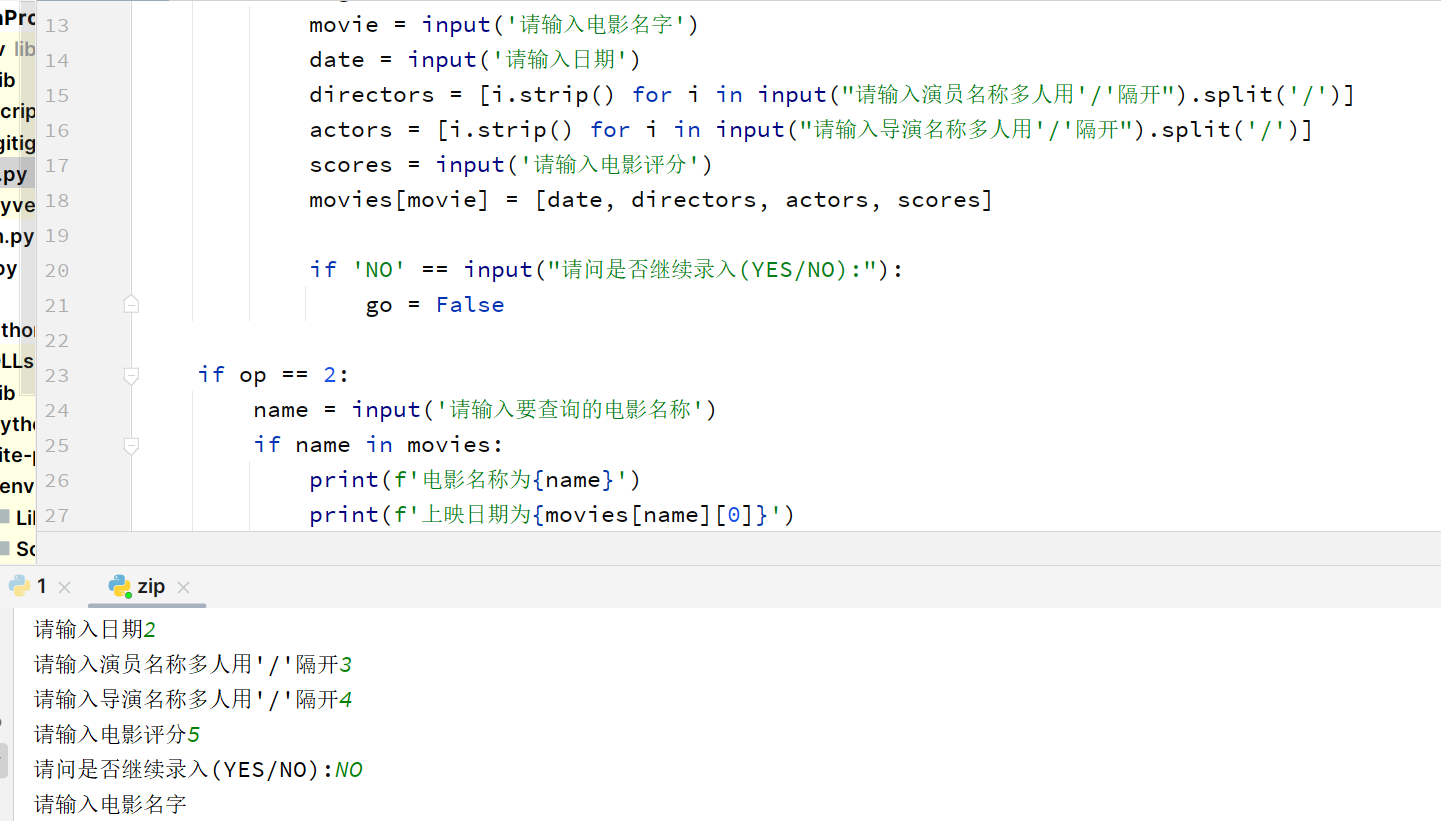Click the "directors" variable on line 15
1441x821 pixels.
tap(371, 95)
